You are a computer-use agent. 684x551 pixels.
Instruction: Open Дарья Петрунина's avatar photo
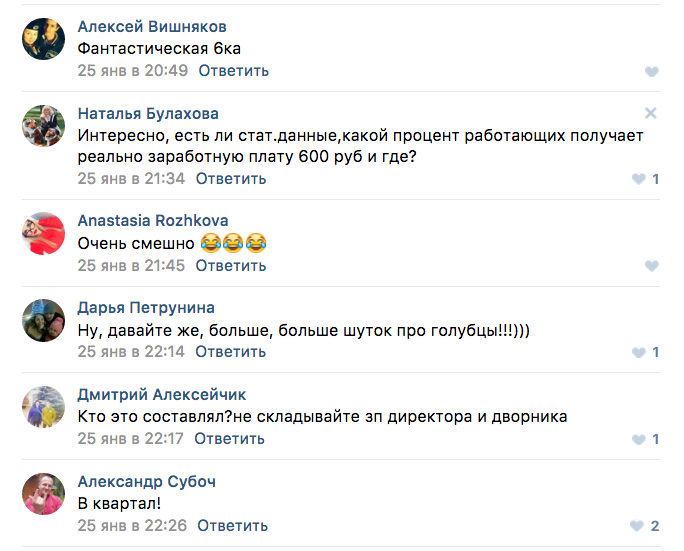(x=42, y=319)
